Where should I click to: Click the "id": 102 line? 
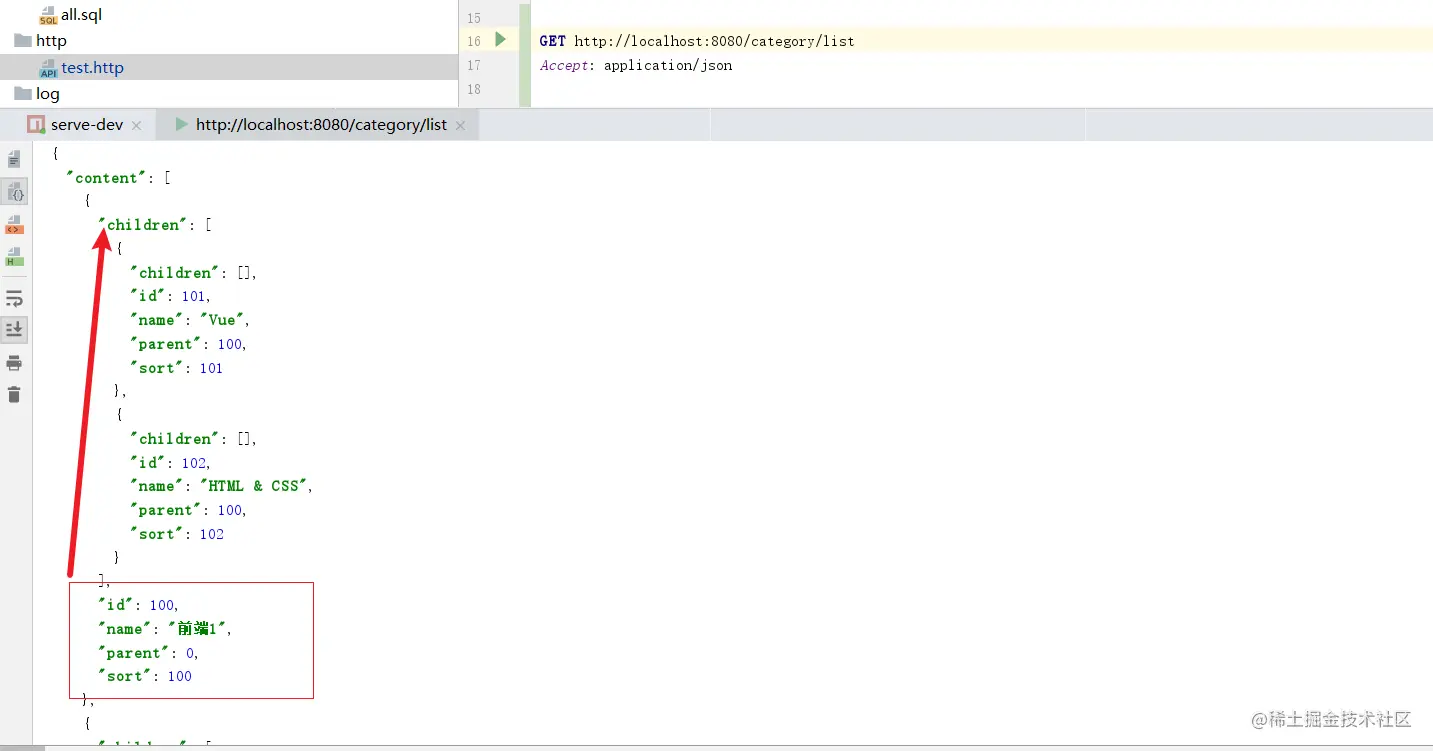[170, 463]
